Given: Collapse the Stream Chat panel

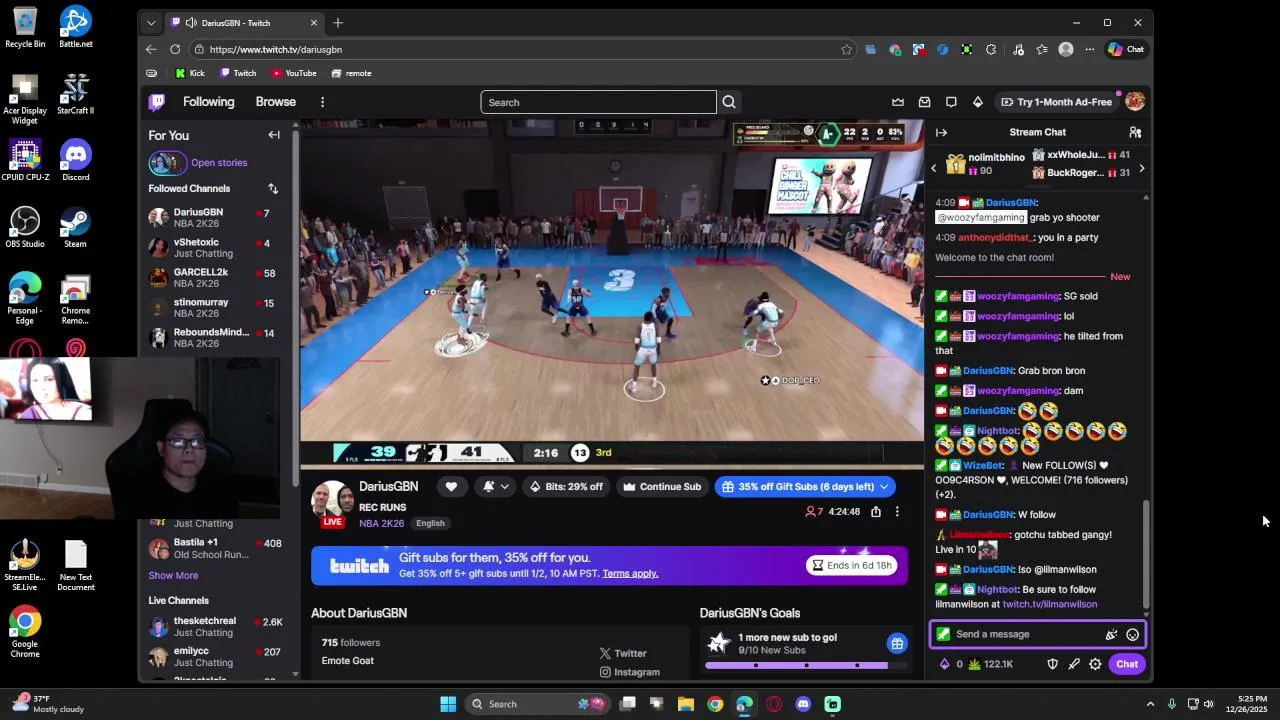Looking at the screenshot, I should (x=941, y=132).
